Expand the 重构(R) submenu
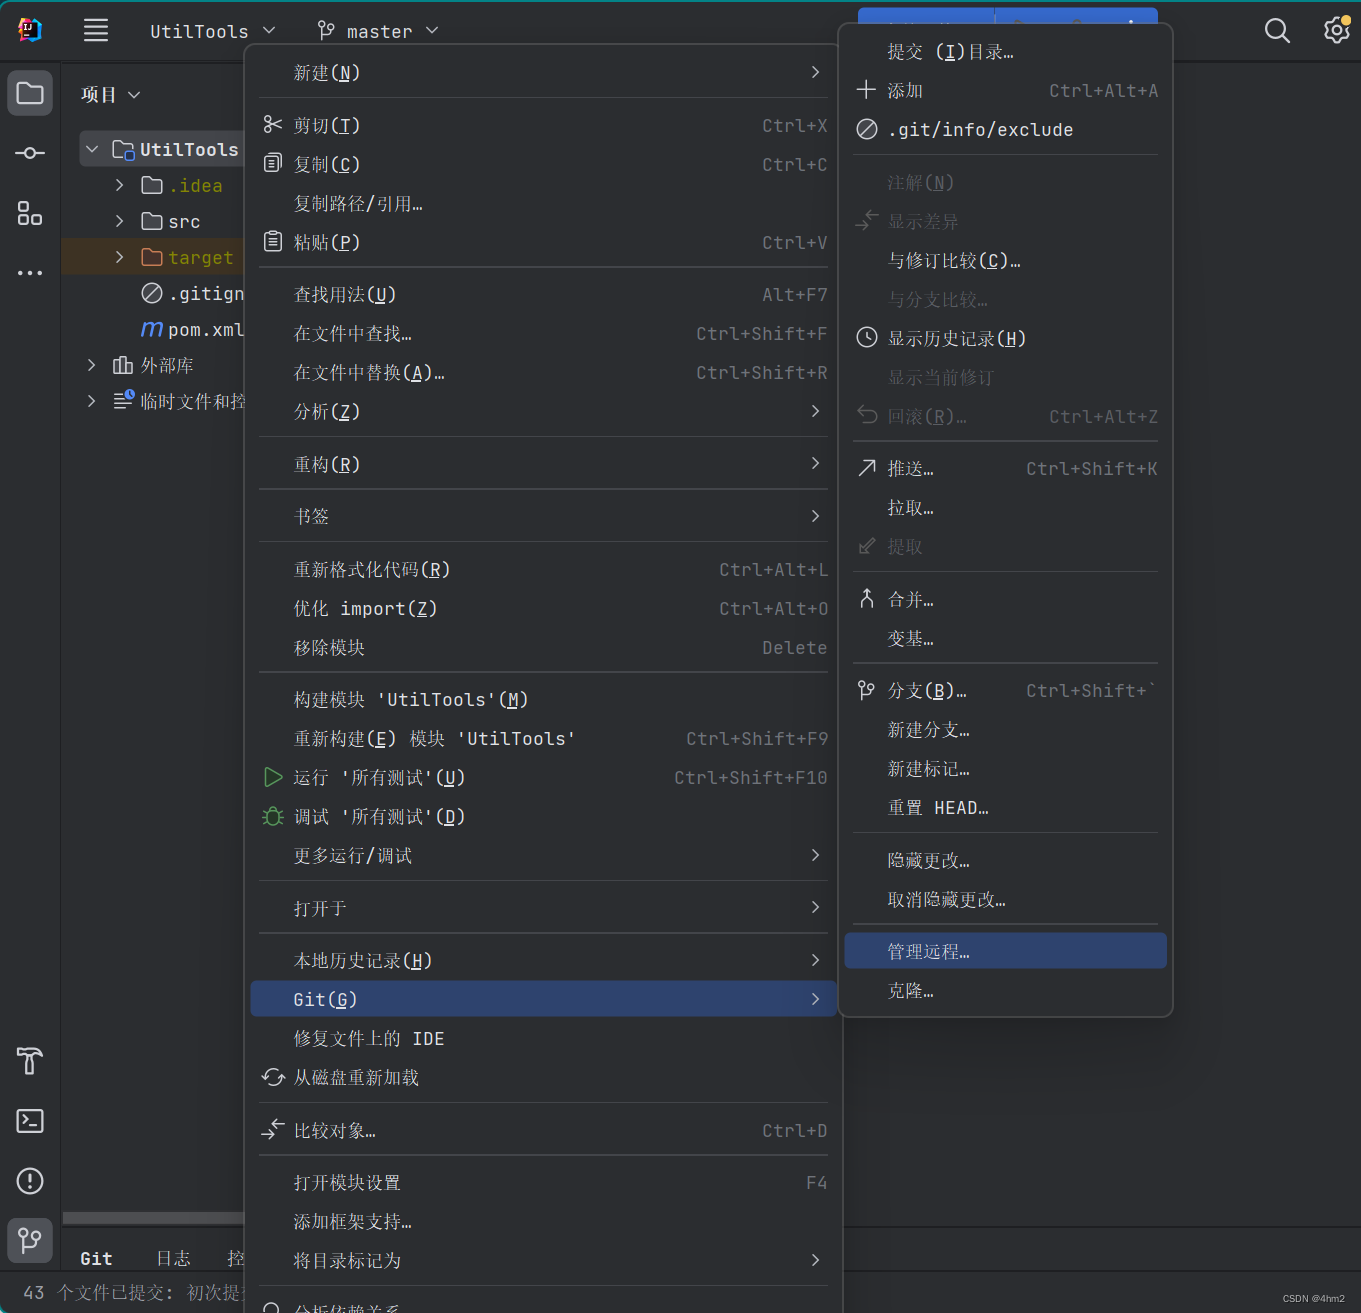The image size is (1361, 1313). [543, 464]
